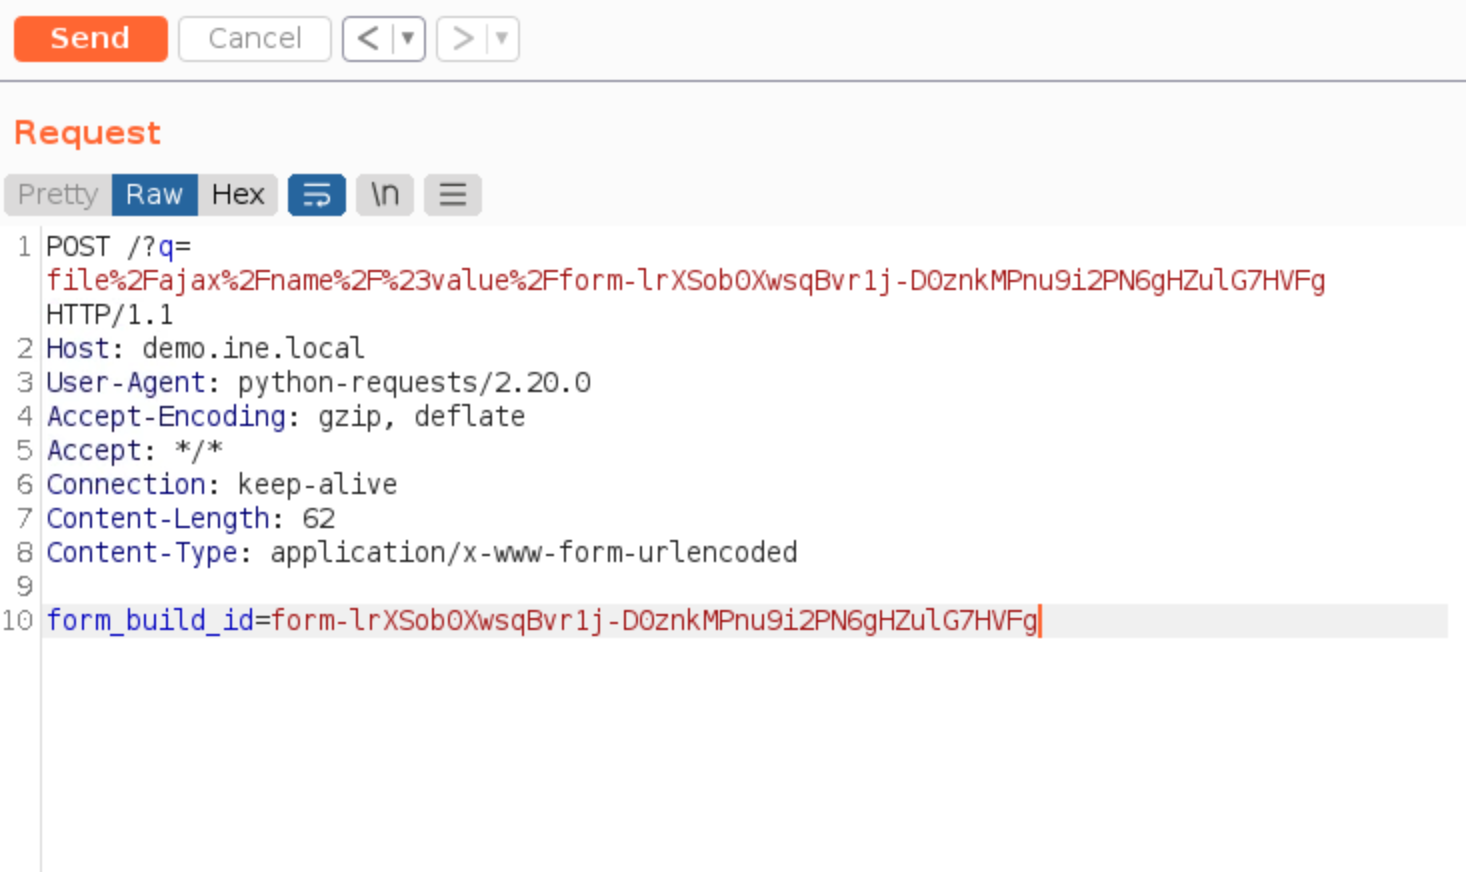Screen dimensions: 1466x872
Task: Click the URL-encoded file%2Fajax path line
Action: (686, 281)
